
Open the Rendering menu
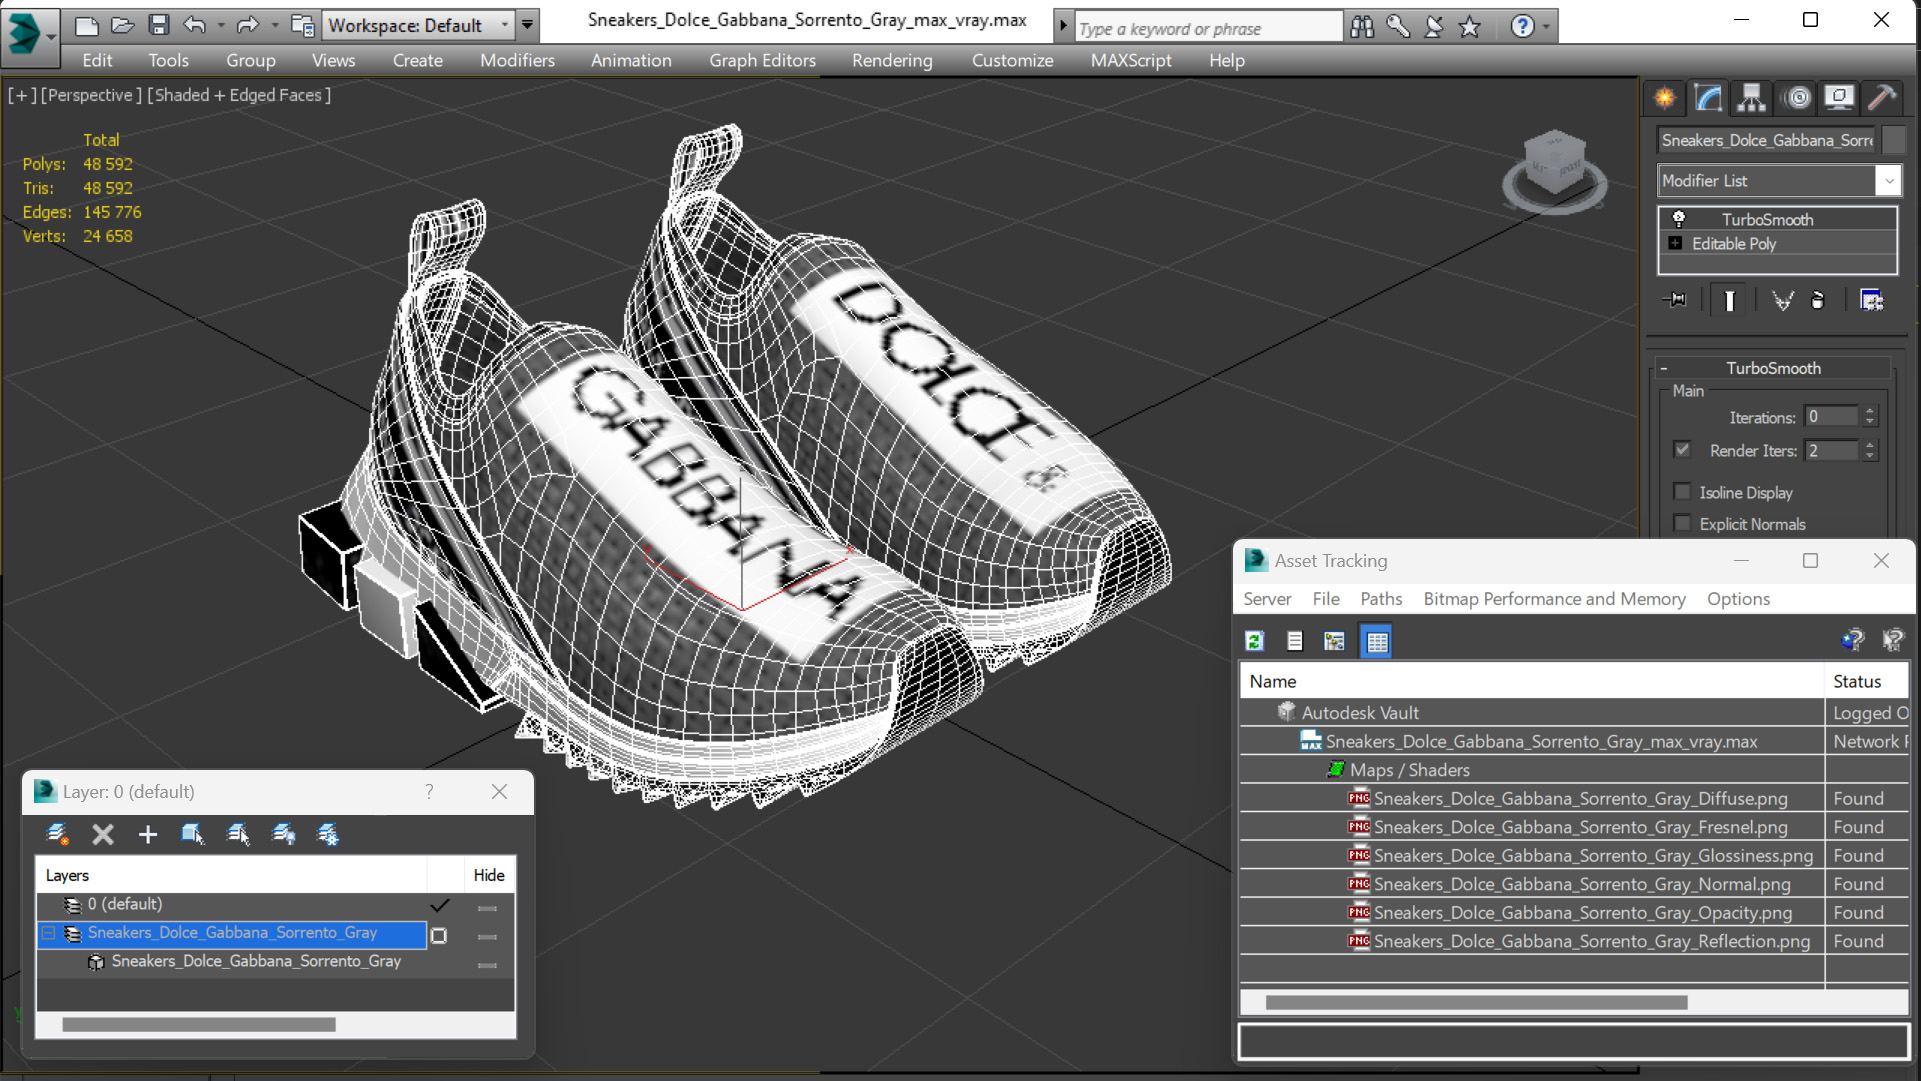892,60
